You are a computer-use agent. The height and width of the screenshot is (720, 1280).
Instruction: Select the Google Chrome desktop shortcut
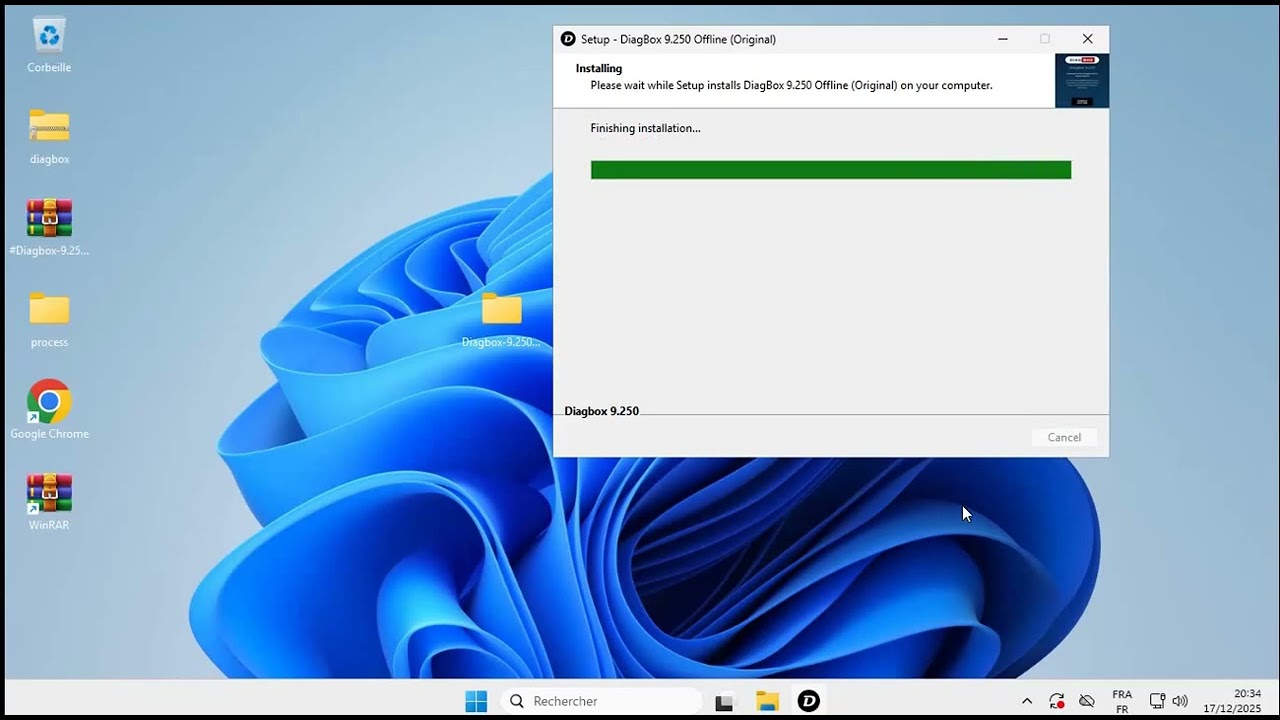pos(49,410)
